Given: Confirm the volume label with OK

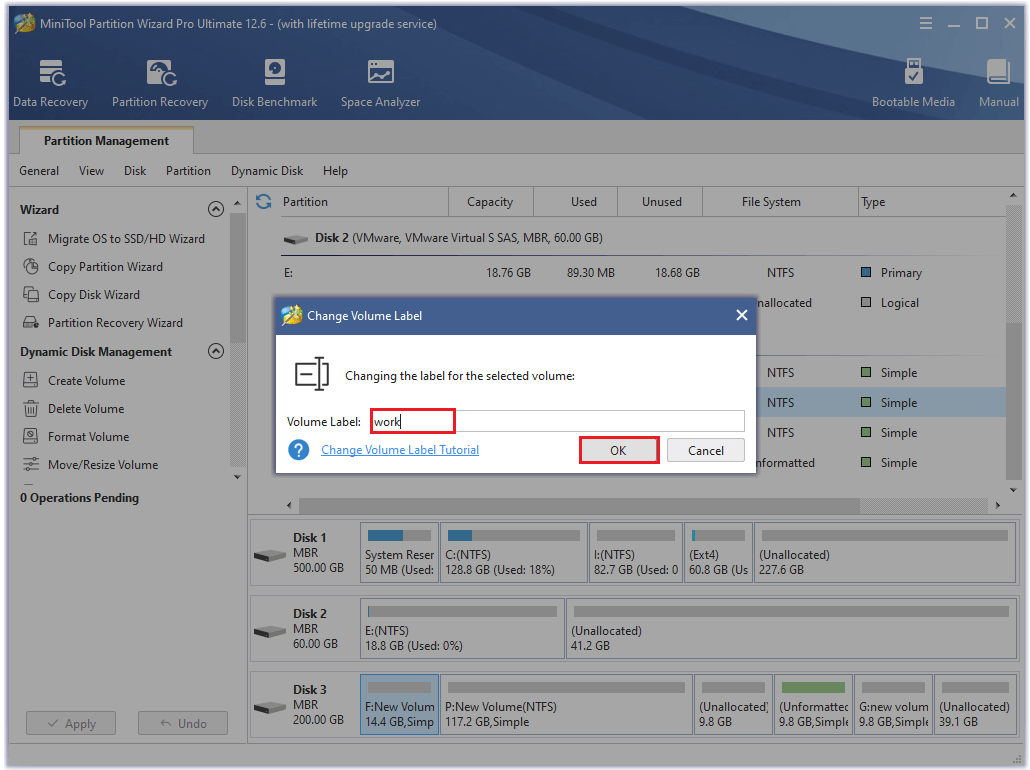Looking at the screenshot, I should pyautogui.click(x=619, y=451).
